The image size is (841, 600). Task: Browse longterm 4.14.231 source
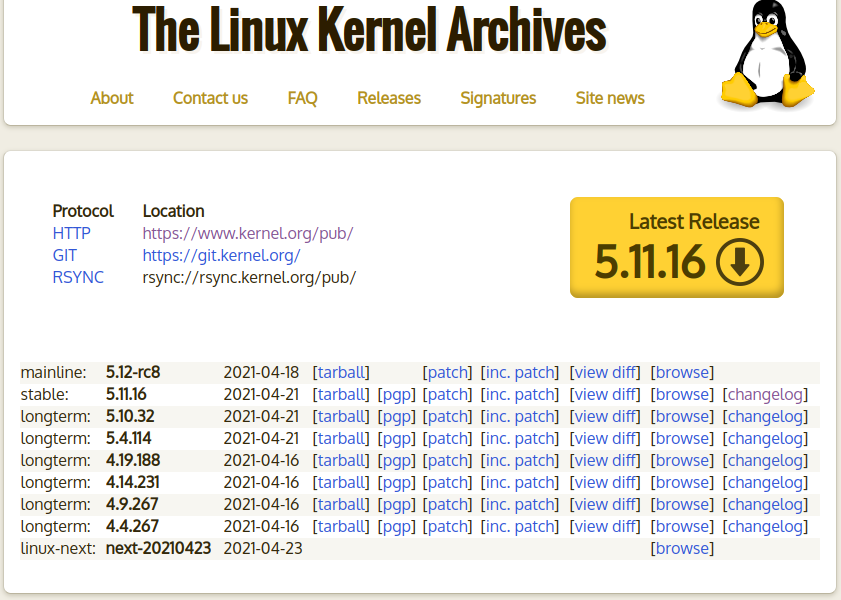tap(682, 482)
